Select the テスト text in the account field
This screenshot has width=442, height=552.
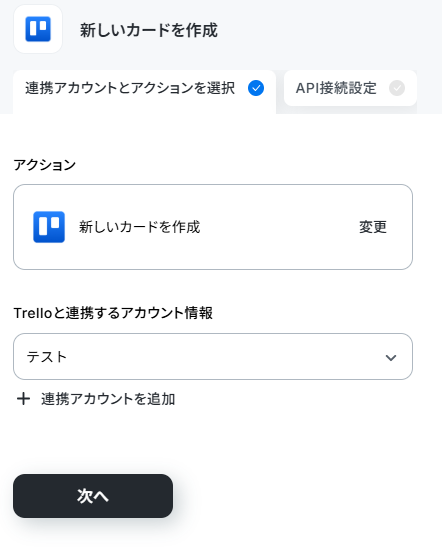coord(46,357)
